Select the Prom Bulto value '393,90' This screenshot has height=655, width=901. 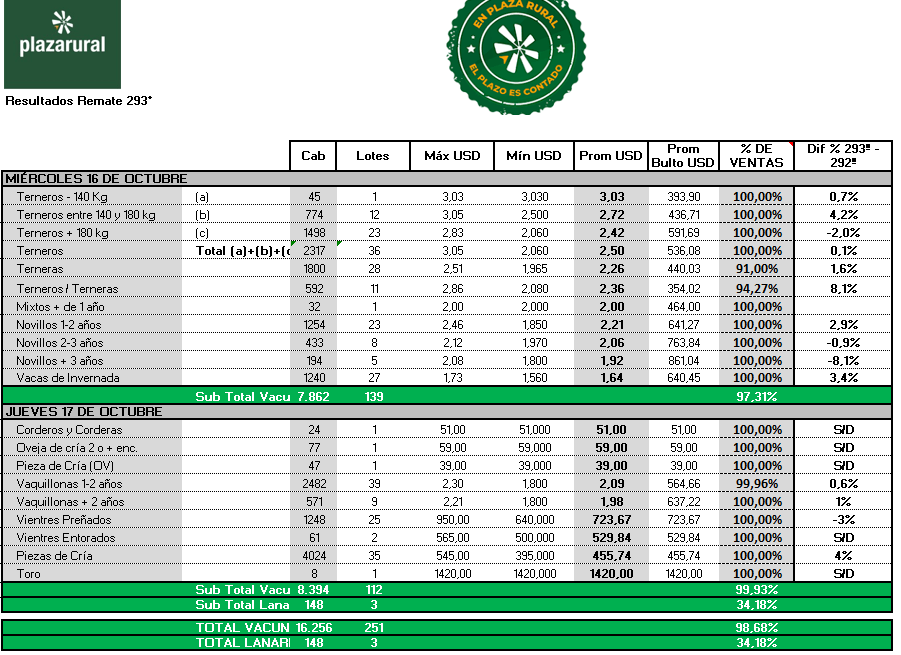(x=683, y=197)
